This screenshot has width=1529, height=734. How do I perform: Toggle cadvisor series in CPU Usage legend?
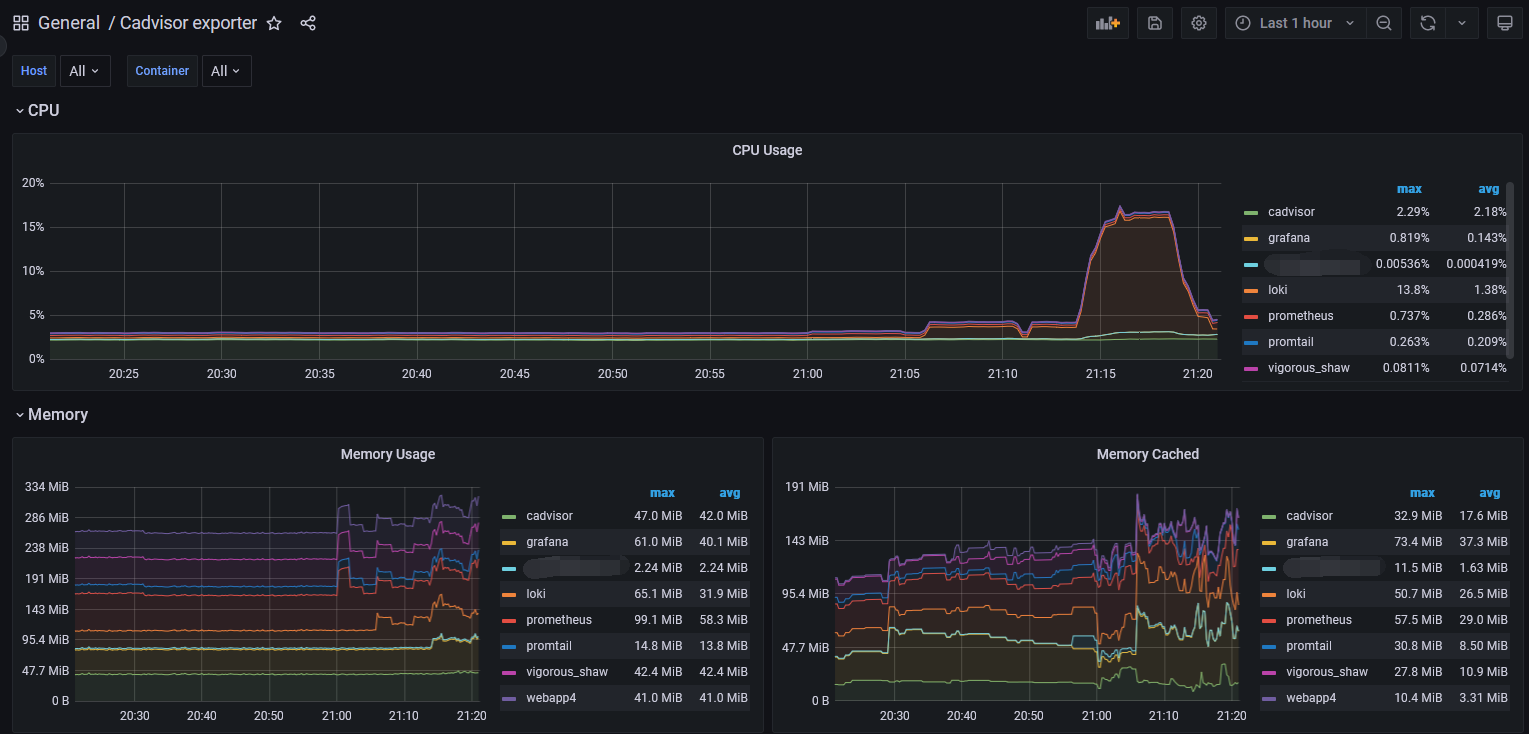[1291, 212]
